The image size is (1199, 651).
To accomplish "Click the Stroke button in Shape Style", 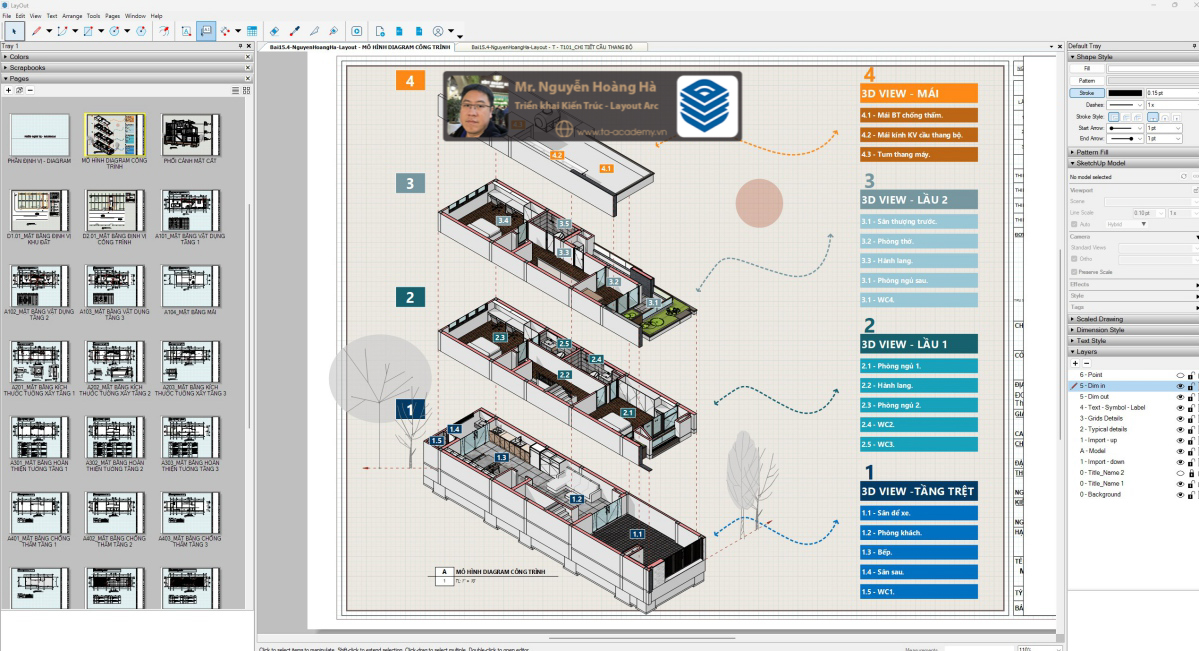I will click(1087, 93).
